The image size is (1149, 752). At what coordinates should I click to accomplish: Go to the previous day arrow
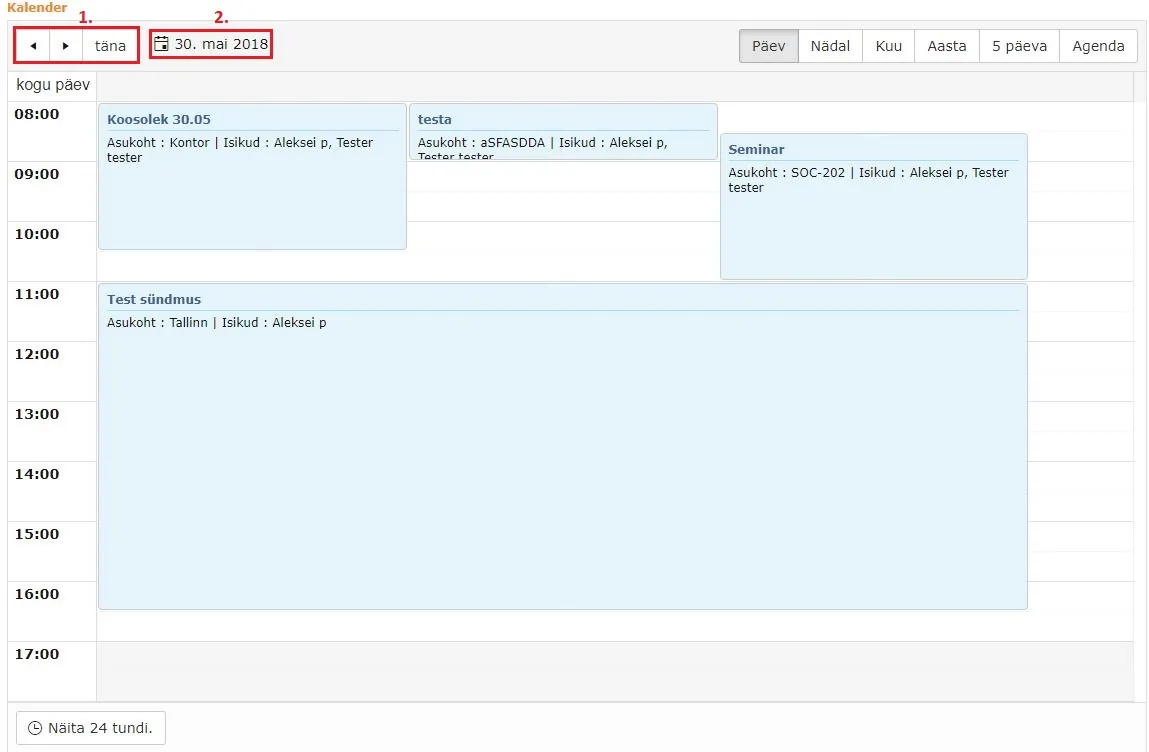click(33, 45)
